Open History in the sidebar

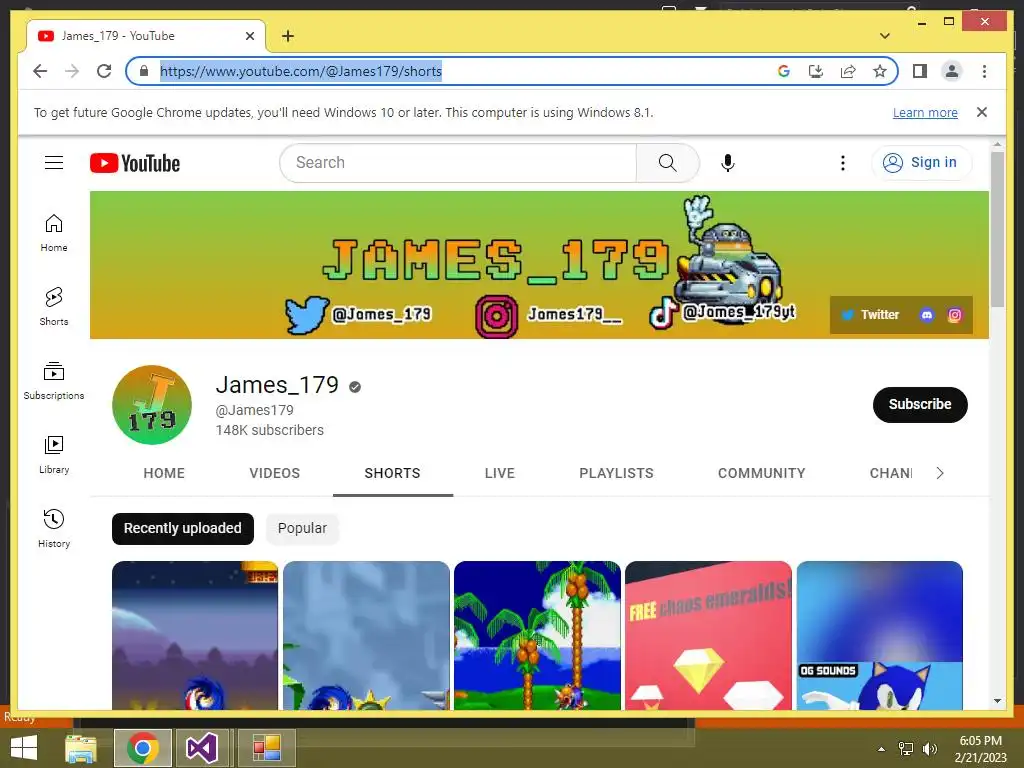click(x=54, y=528)
